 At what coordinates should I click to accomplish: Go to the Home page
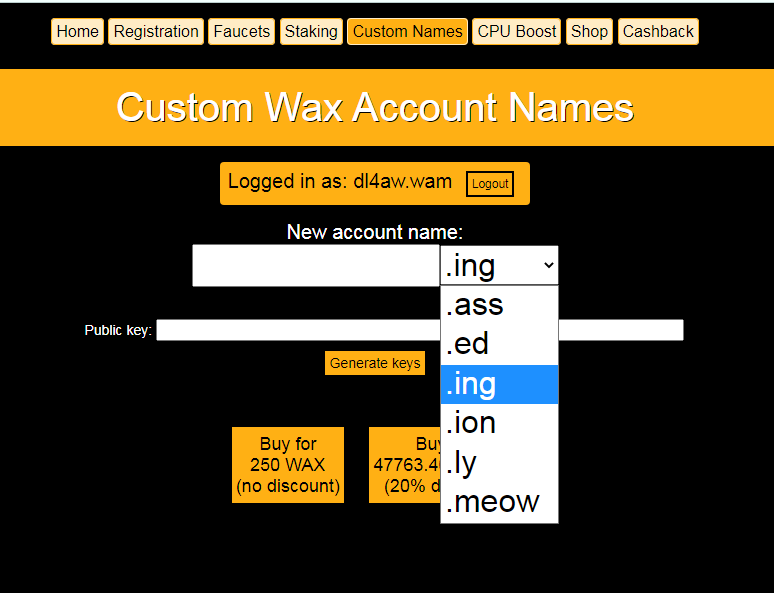click(x=77, y=32)
